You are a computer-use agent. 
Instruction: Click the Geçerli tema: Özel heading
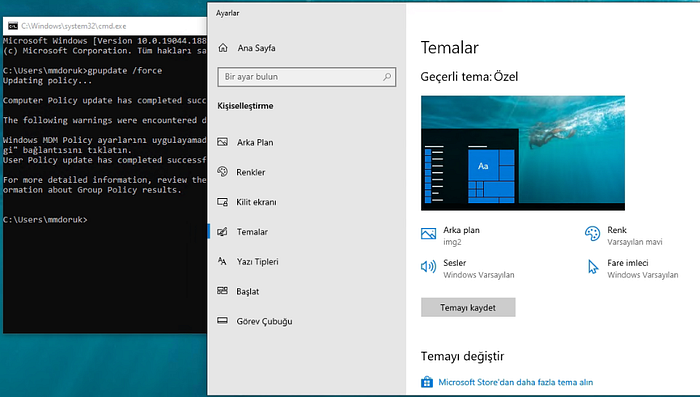point(469,76)
